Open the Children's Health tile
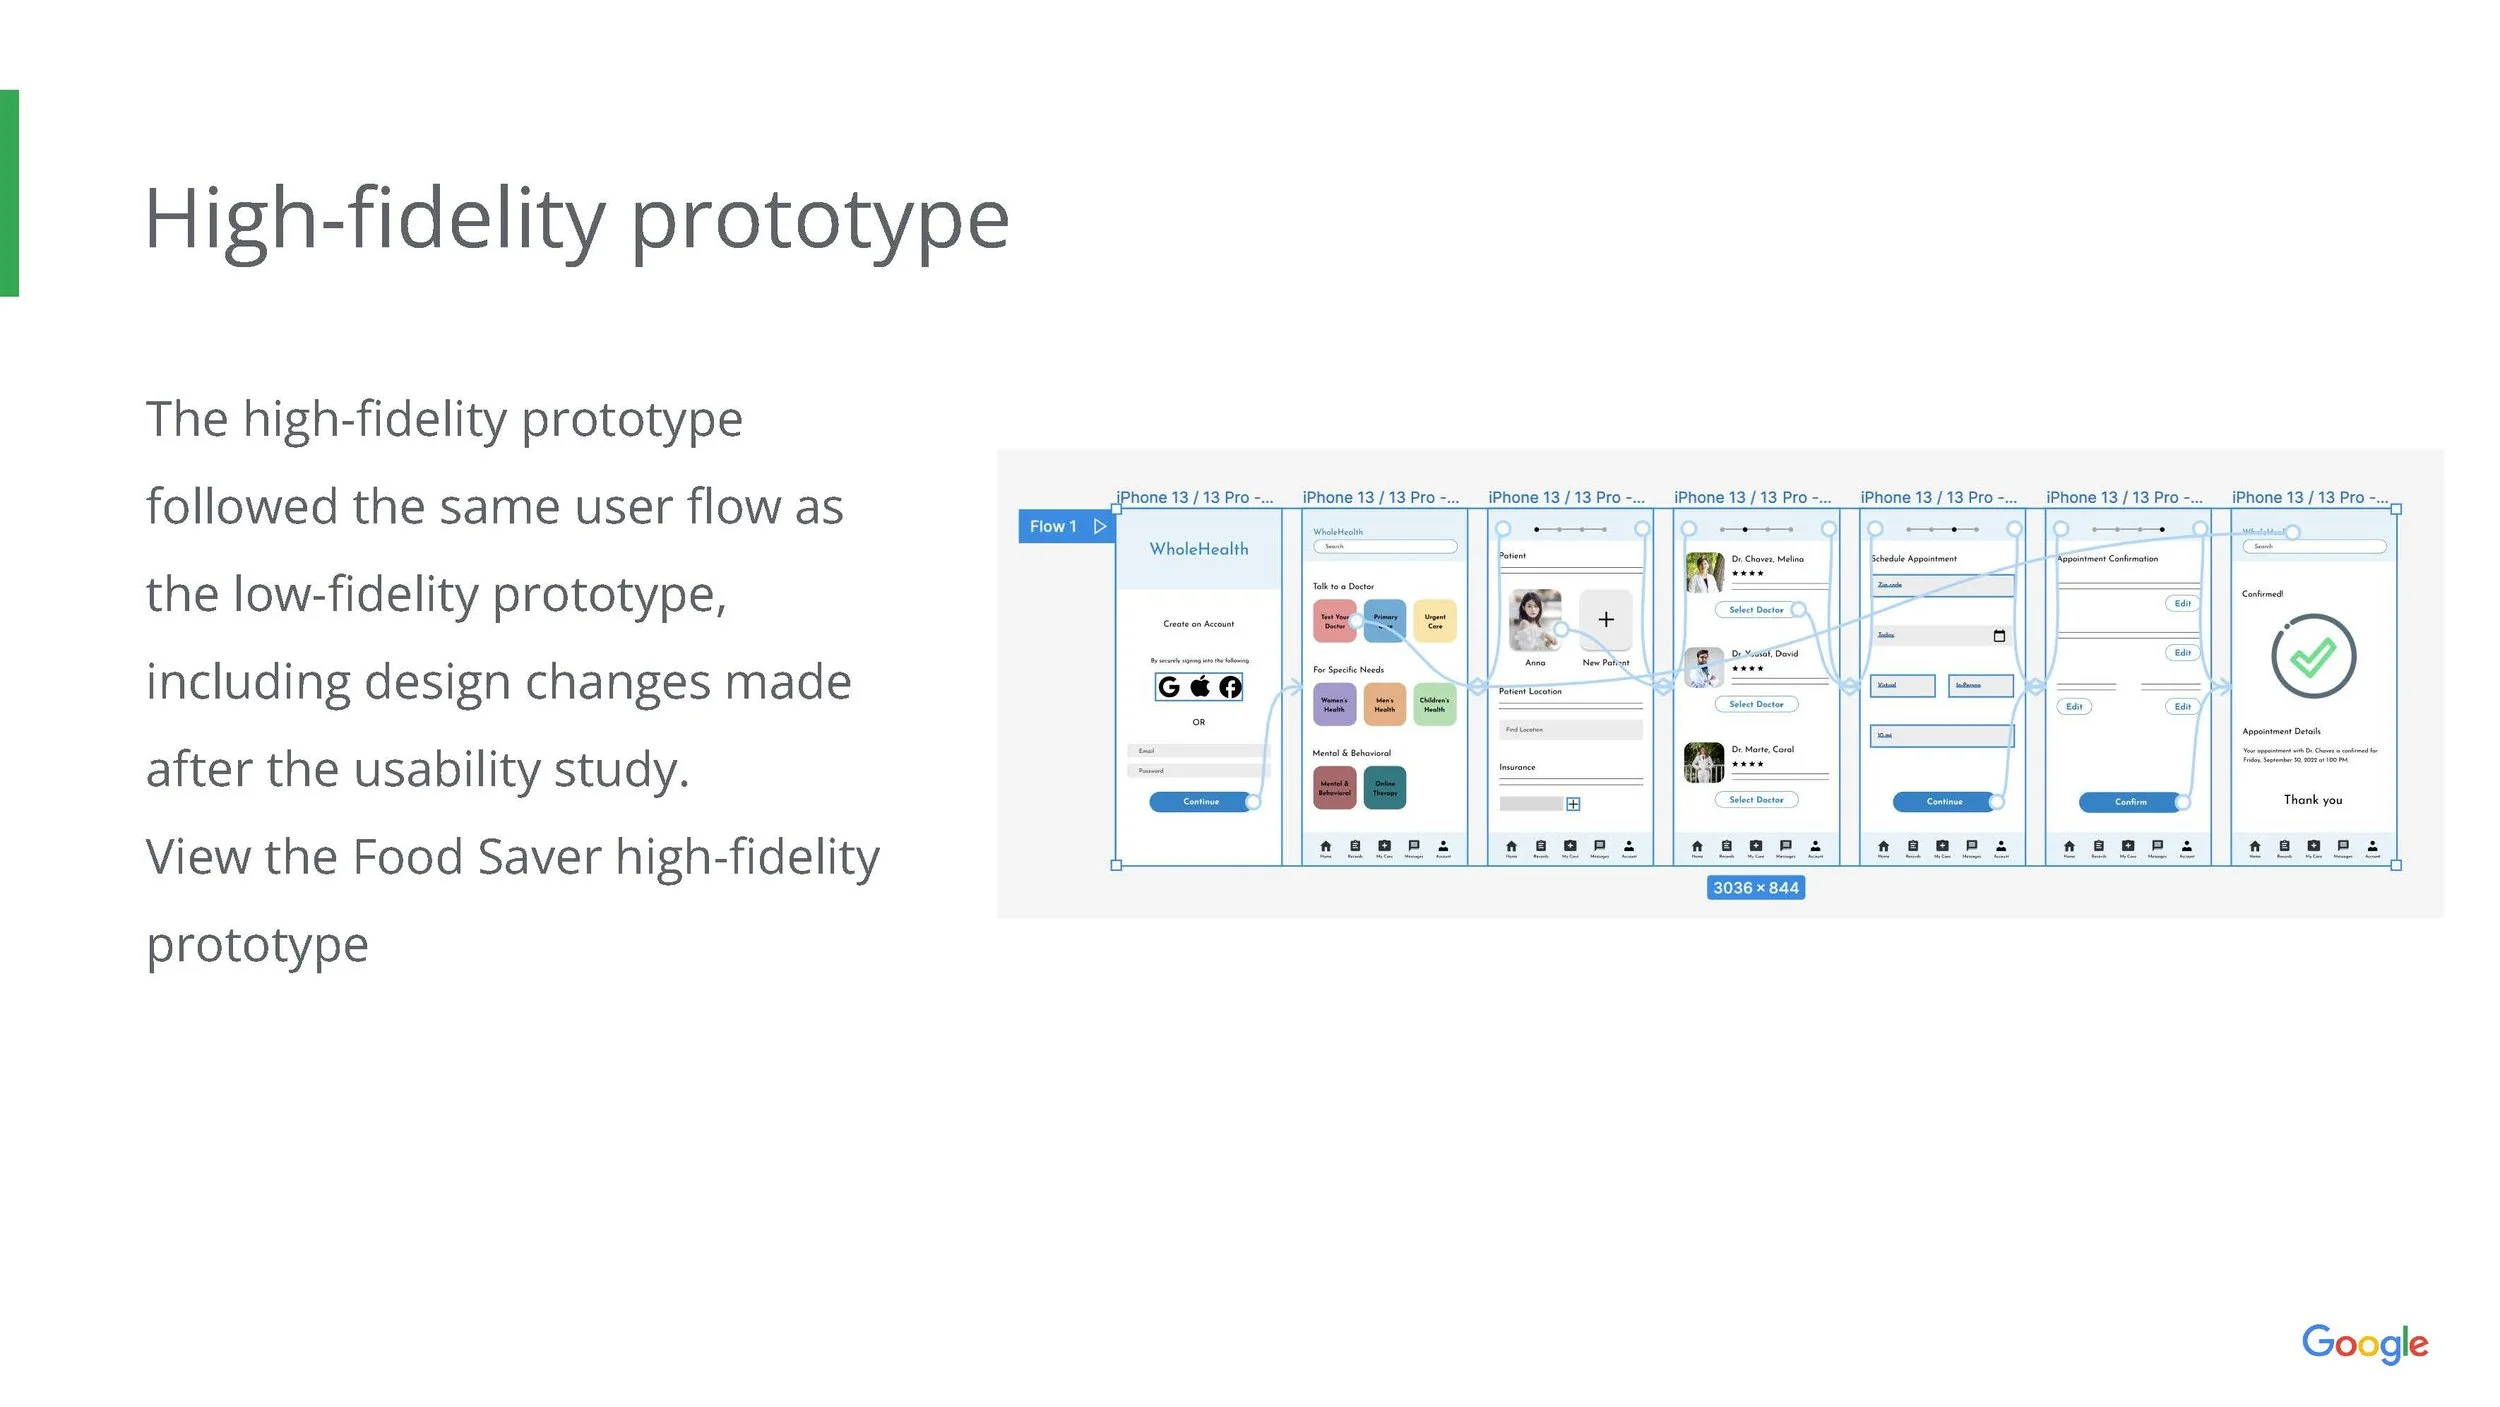 1435,704
